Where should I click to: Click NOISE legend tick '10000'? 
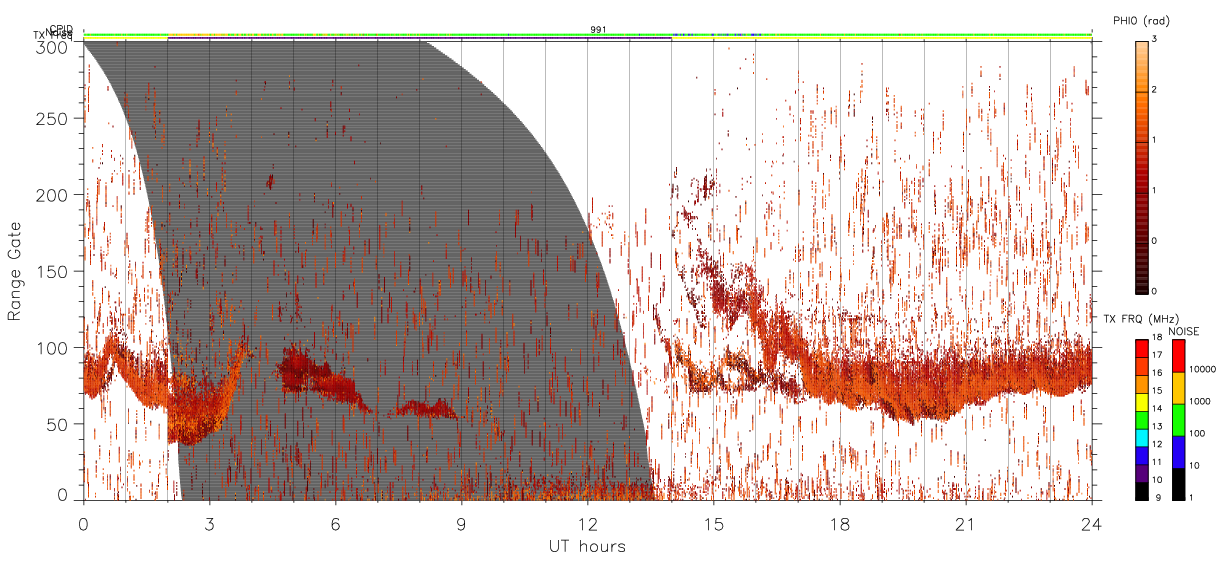(x=1203, y=369)
